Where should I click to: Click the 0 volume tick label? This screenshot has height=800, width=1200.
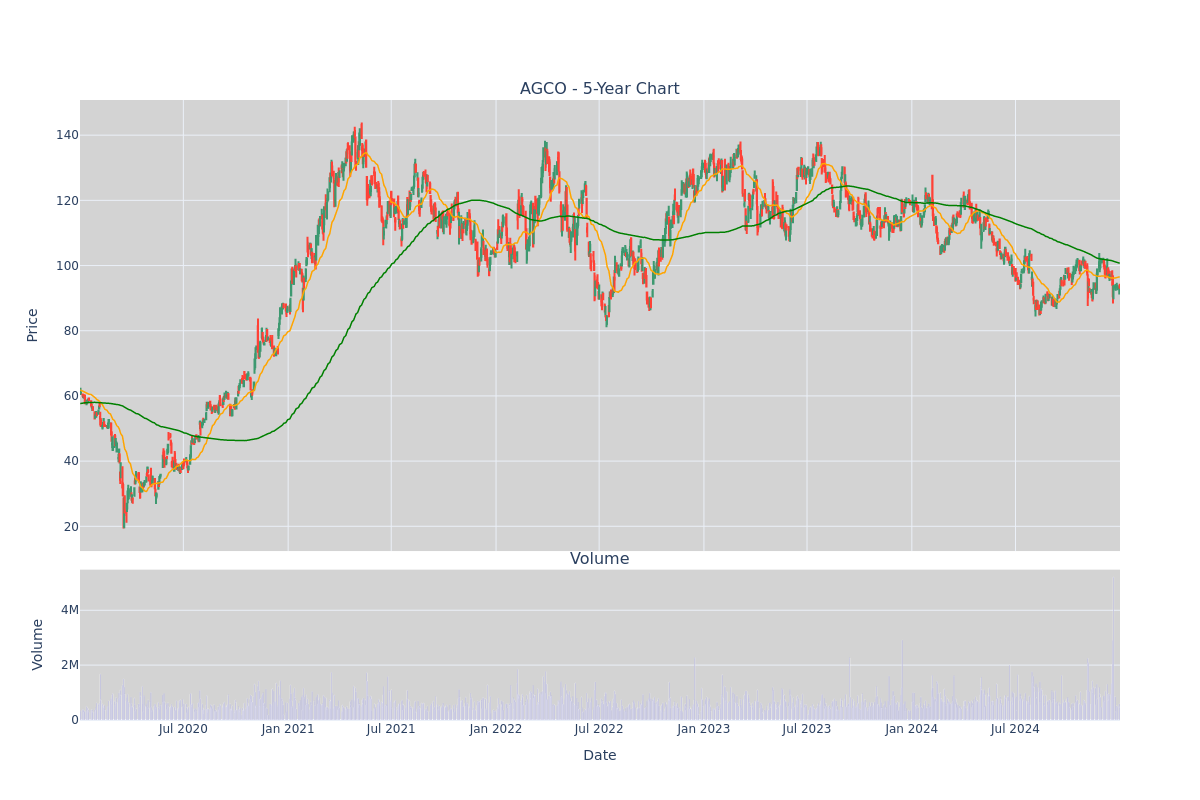click(74, 720)
